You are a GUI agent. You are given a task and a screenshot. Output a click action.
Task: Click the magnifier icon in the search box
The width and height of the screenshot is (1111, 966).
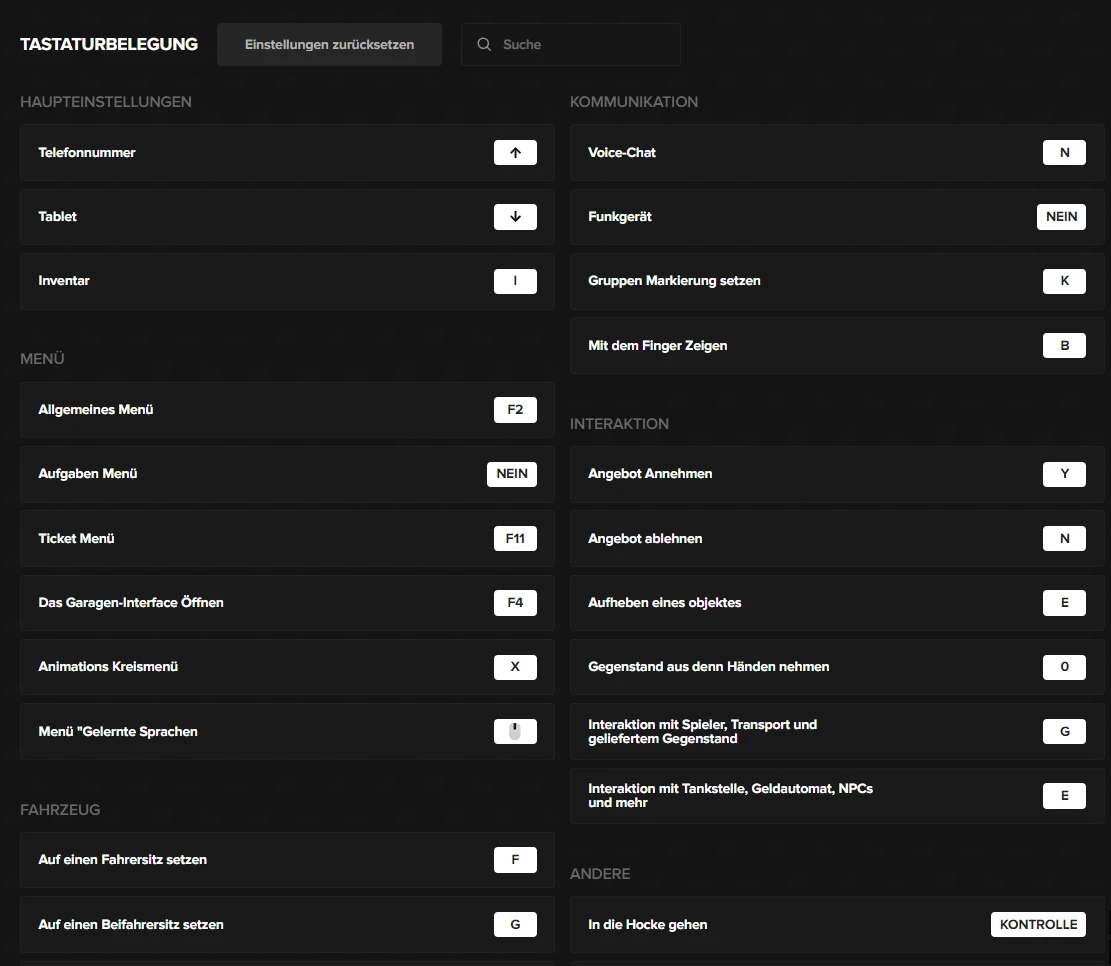[484, 45]
